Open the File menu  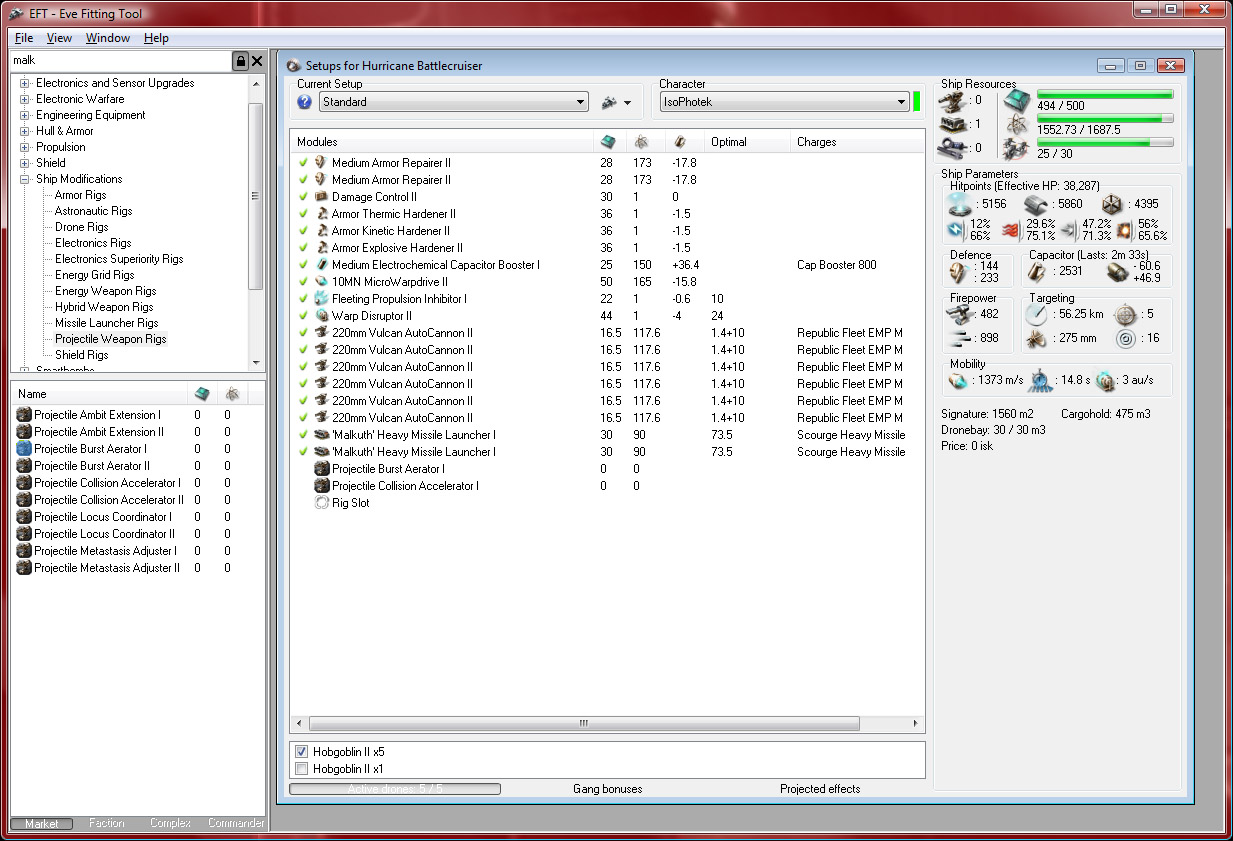coord(24,38)
